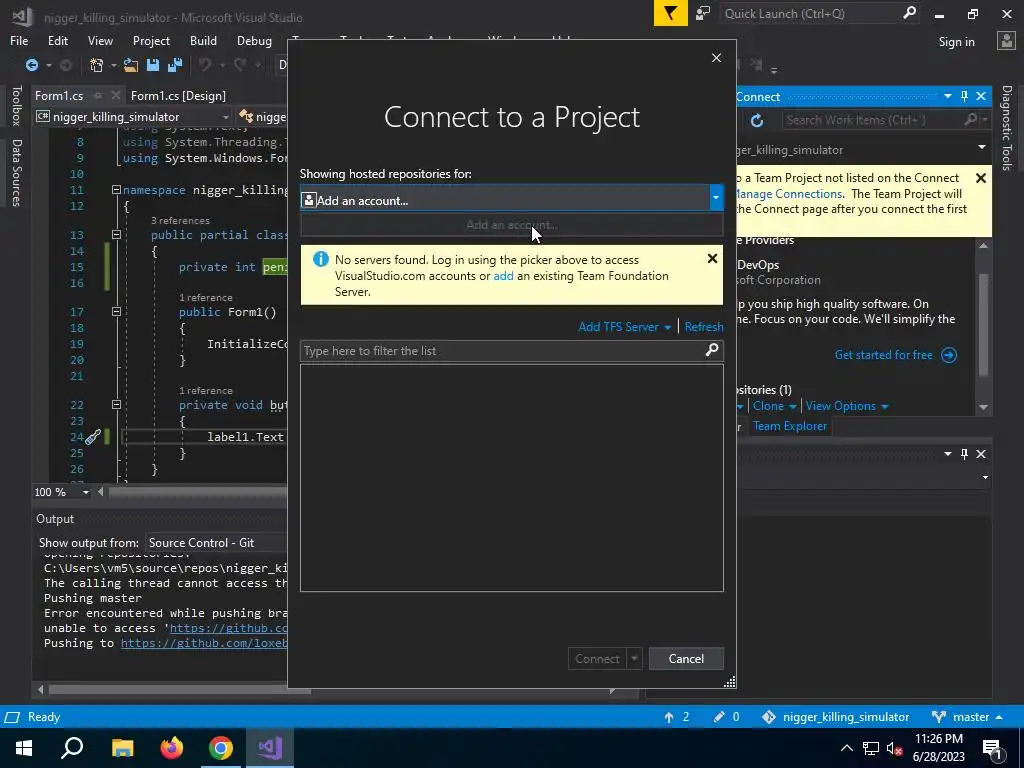
Task: Open the Manage Connections link
Action: pos(788,193)
